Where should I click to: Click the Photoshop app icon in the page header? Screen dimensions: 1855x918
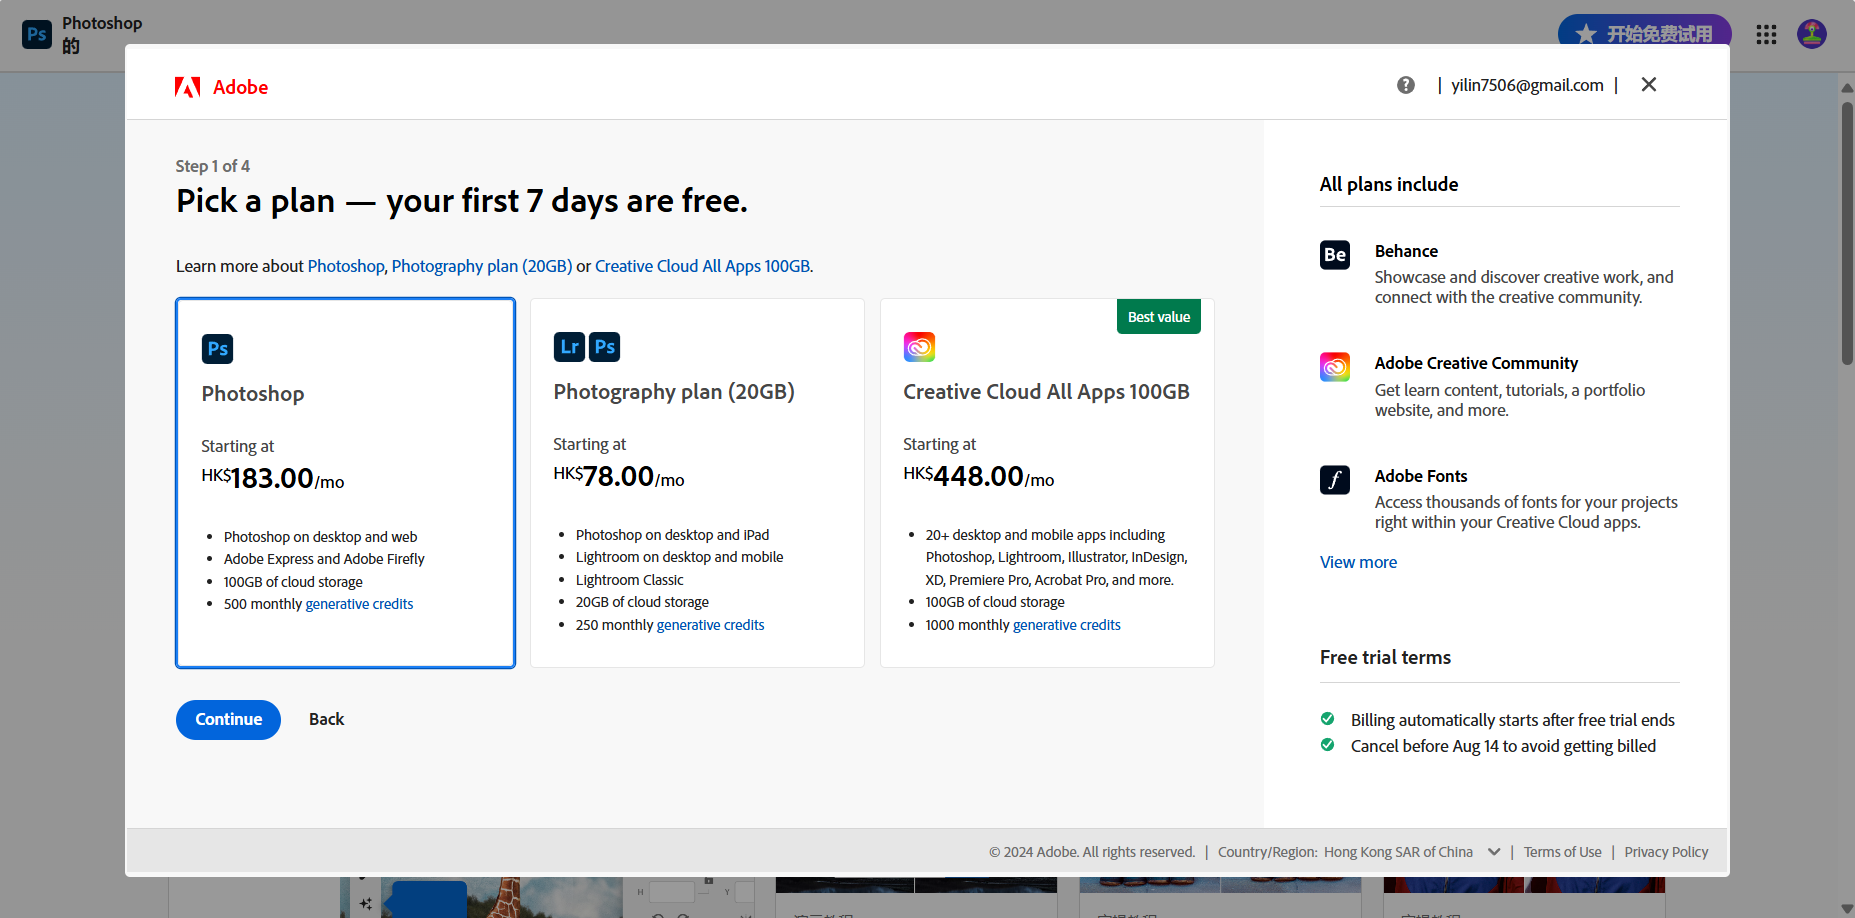click(x=37, y=34)
